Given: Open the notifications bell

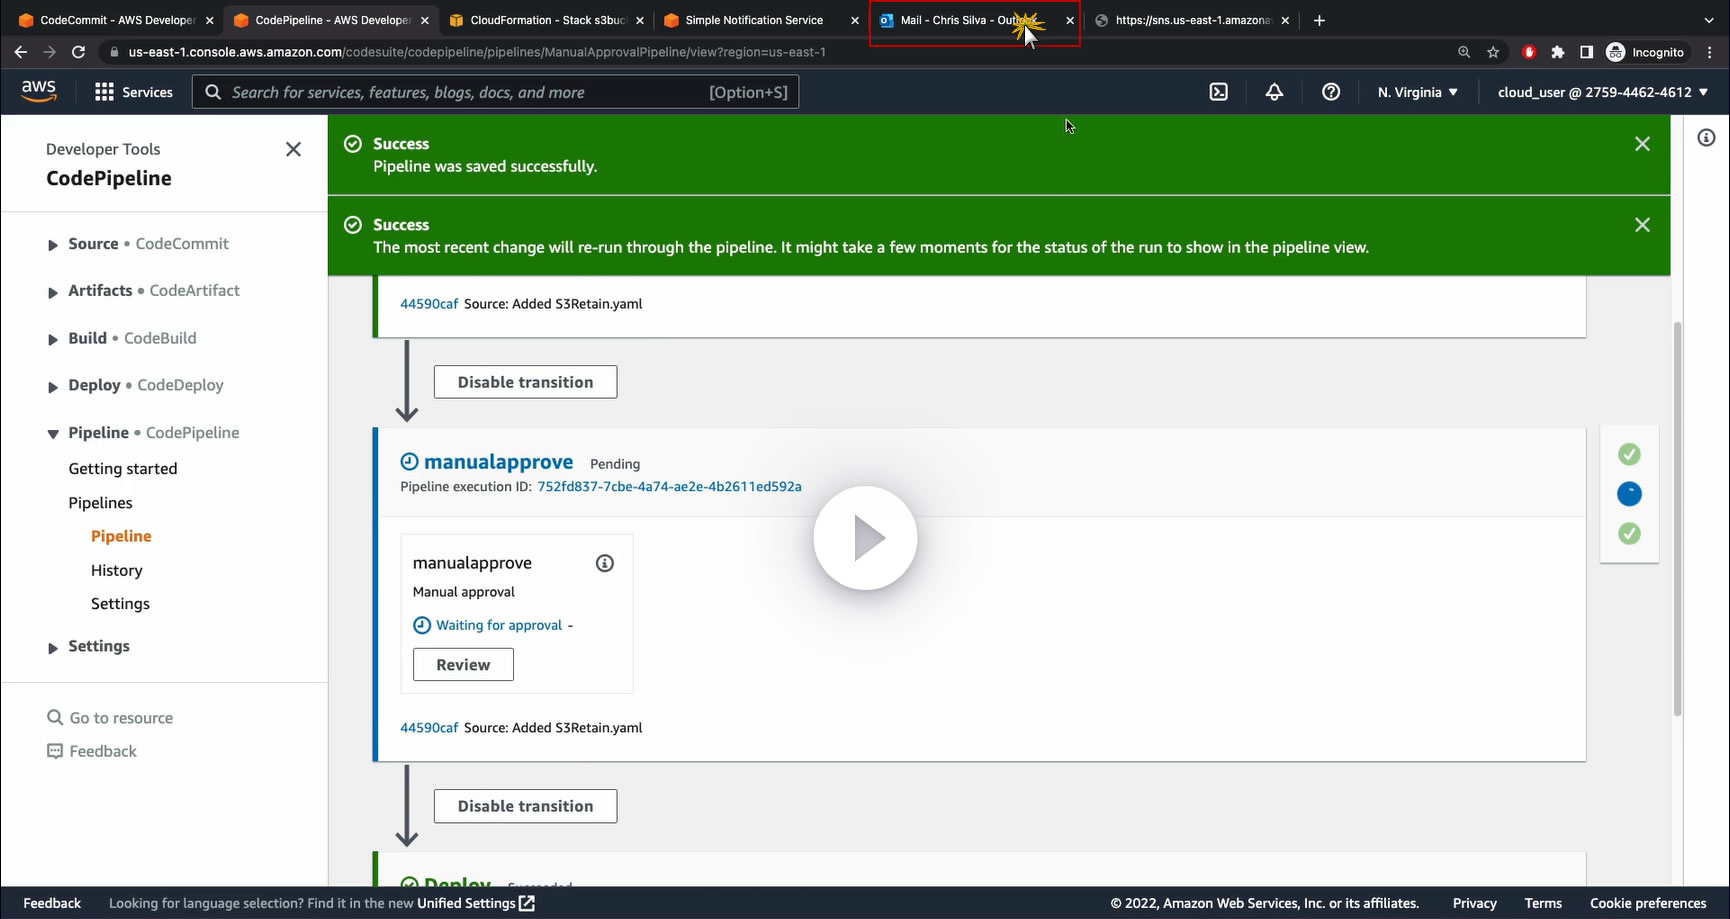Looking at the screenshot, I should [1274, 92].
